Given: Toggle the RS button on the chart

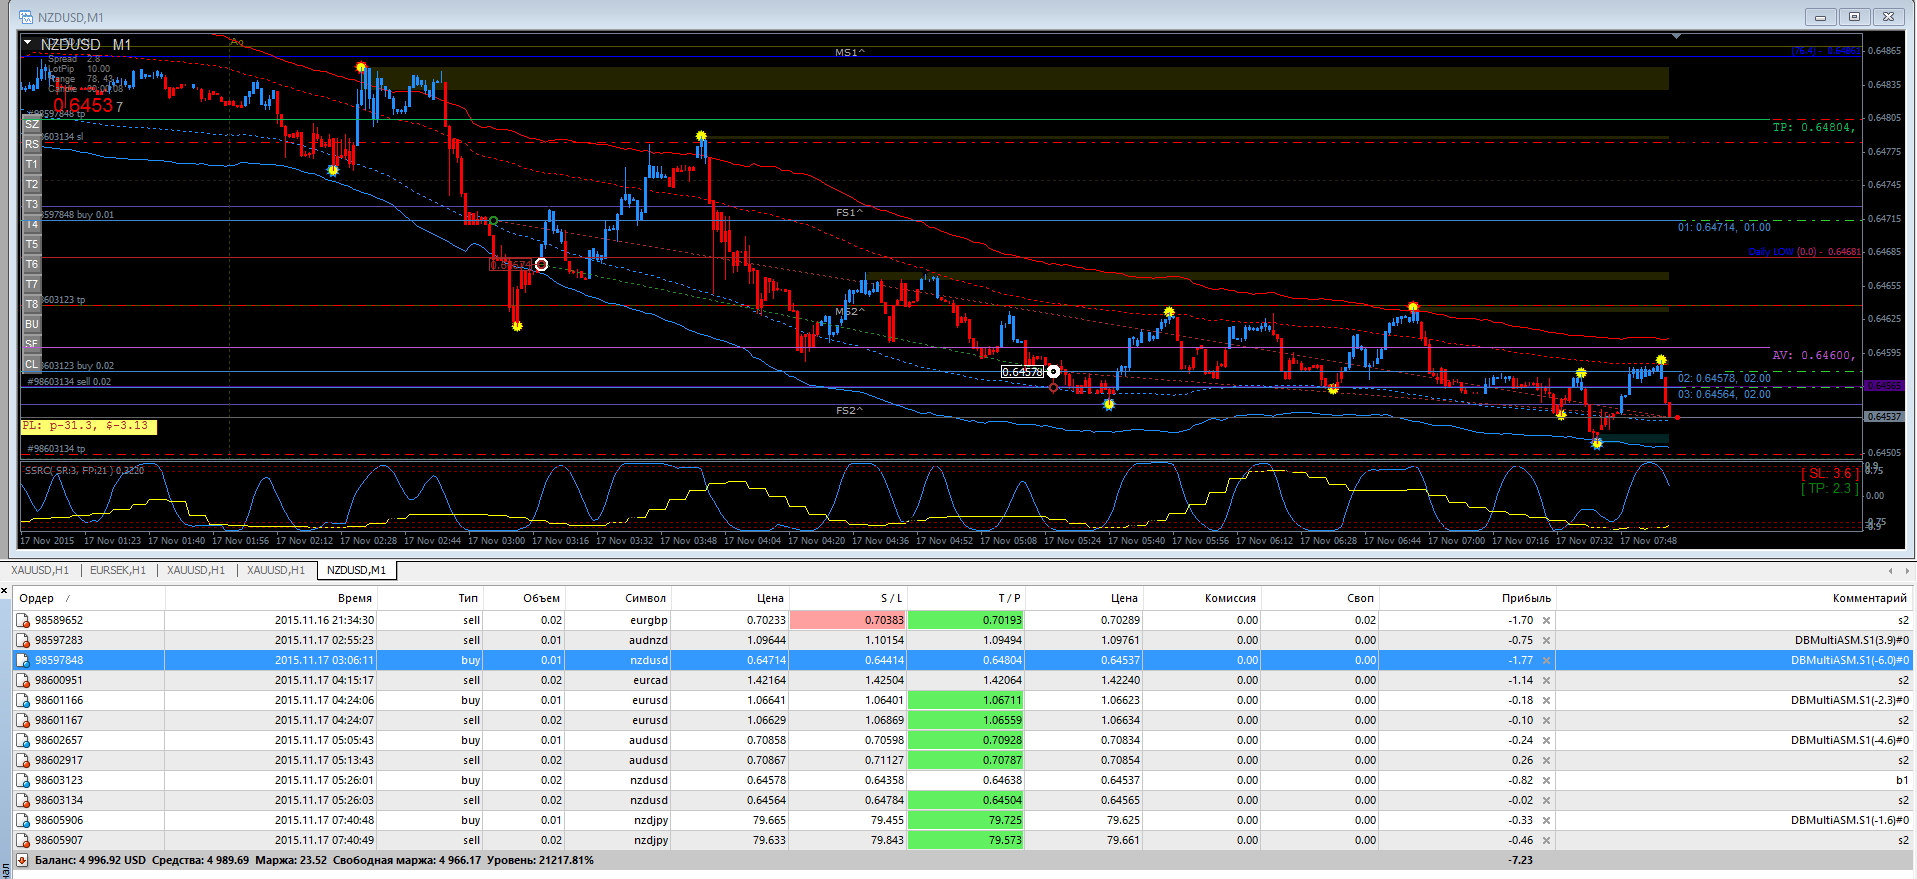Looking at the screenshot, I should click(32, 145).
